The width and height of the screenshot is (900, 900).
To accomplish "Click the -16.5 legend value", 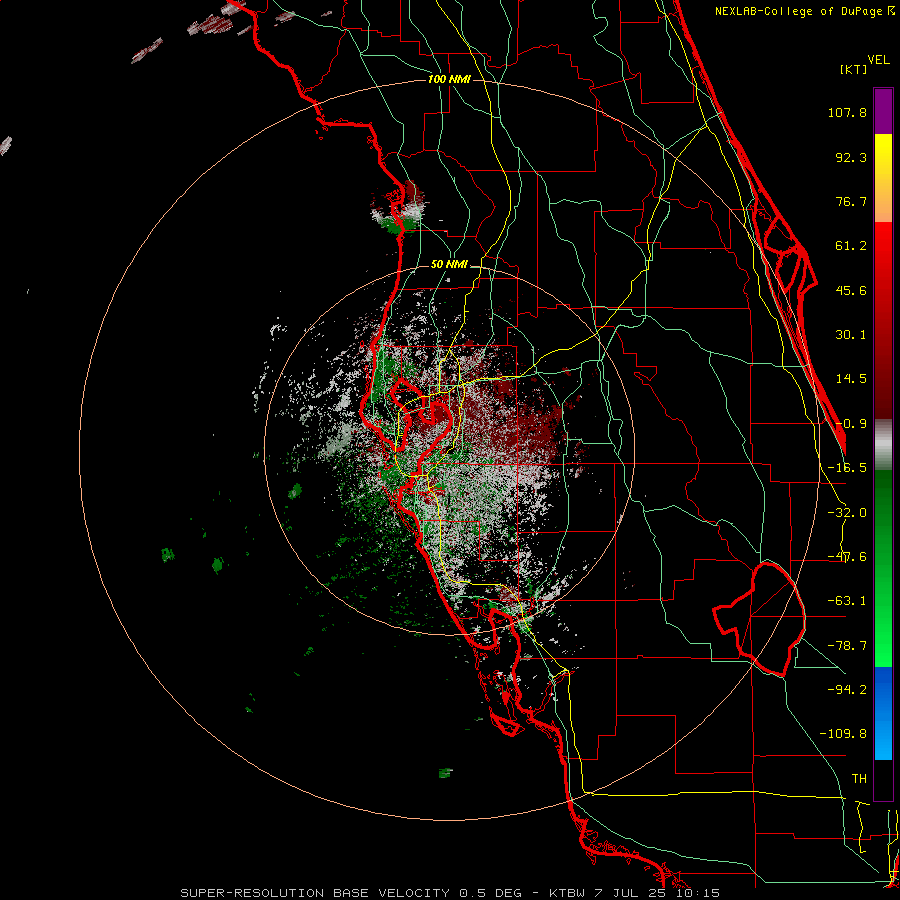I will pyautogui.click(x=847, y=468).
